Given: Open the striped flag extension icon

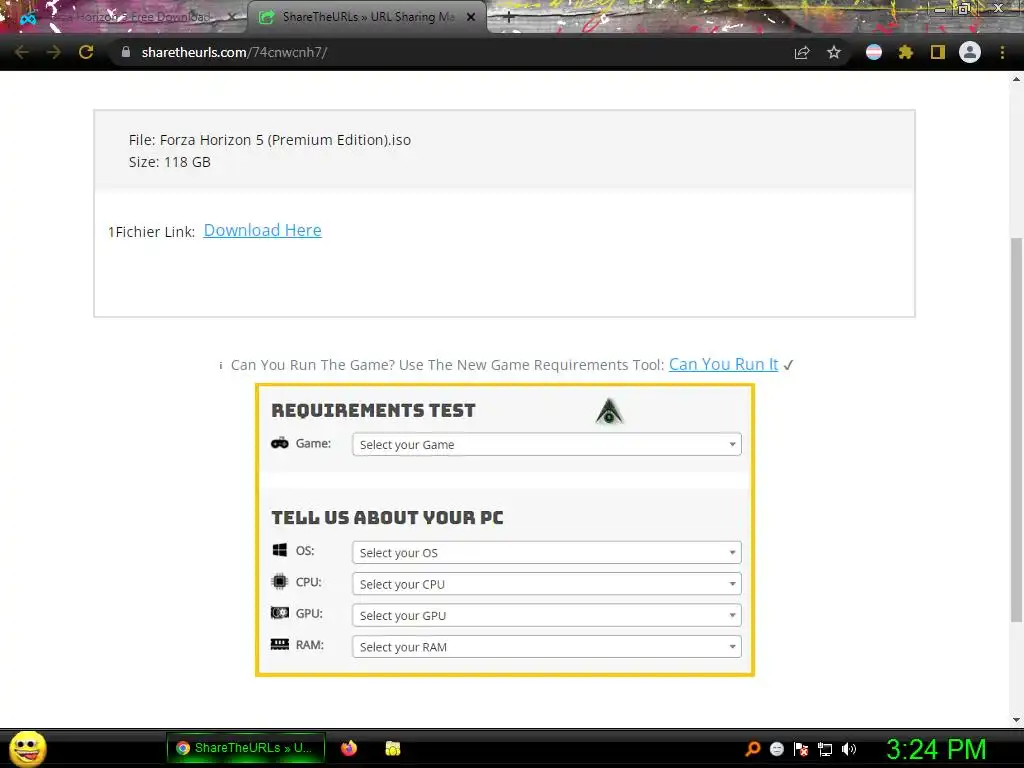Looking at the screenshot, I should coord(874,52).
